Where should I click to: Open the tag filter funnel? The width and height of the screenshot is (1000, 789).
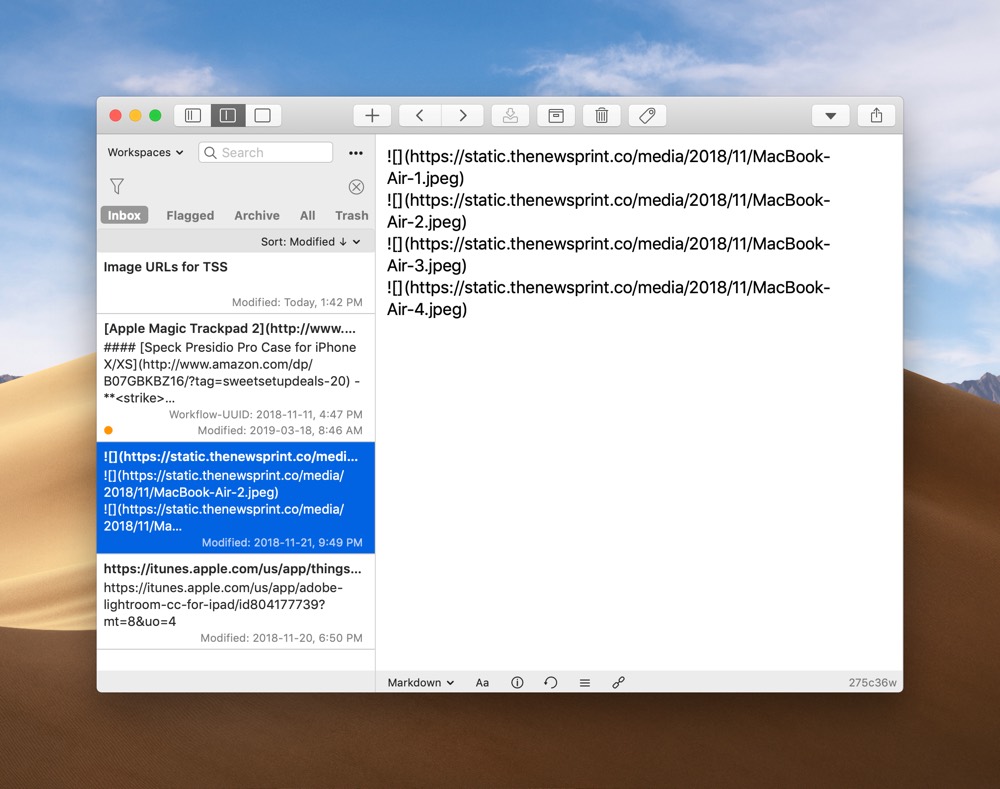coord(117,186)
